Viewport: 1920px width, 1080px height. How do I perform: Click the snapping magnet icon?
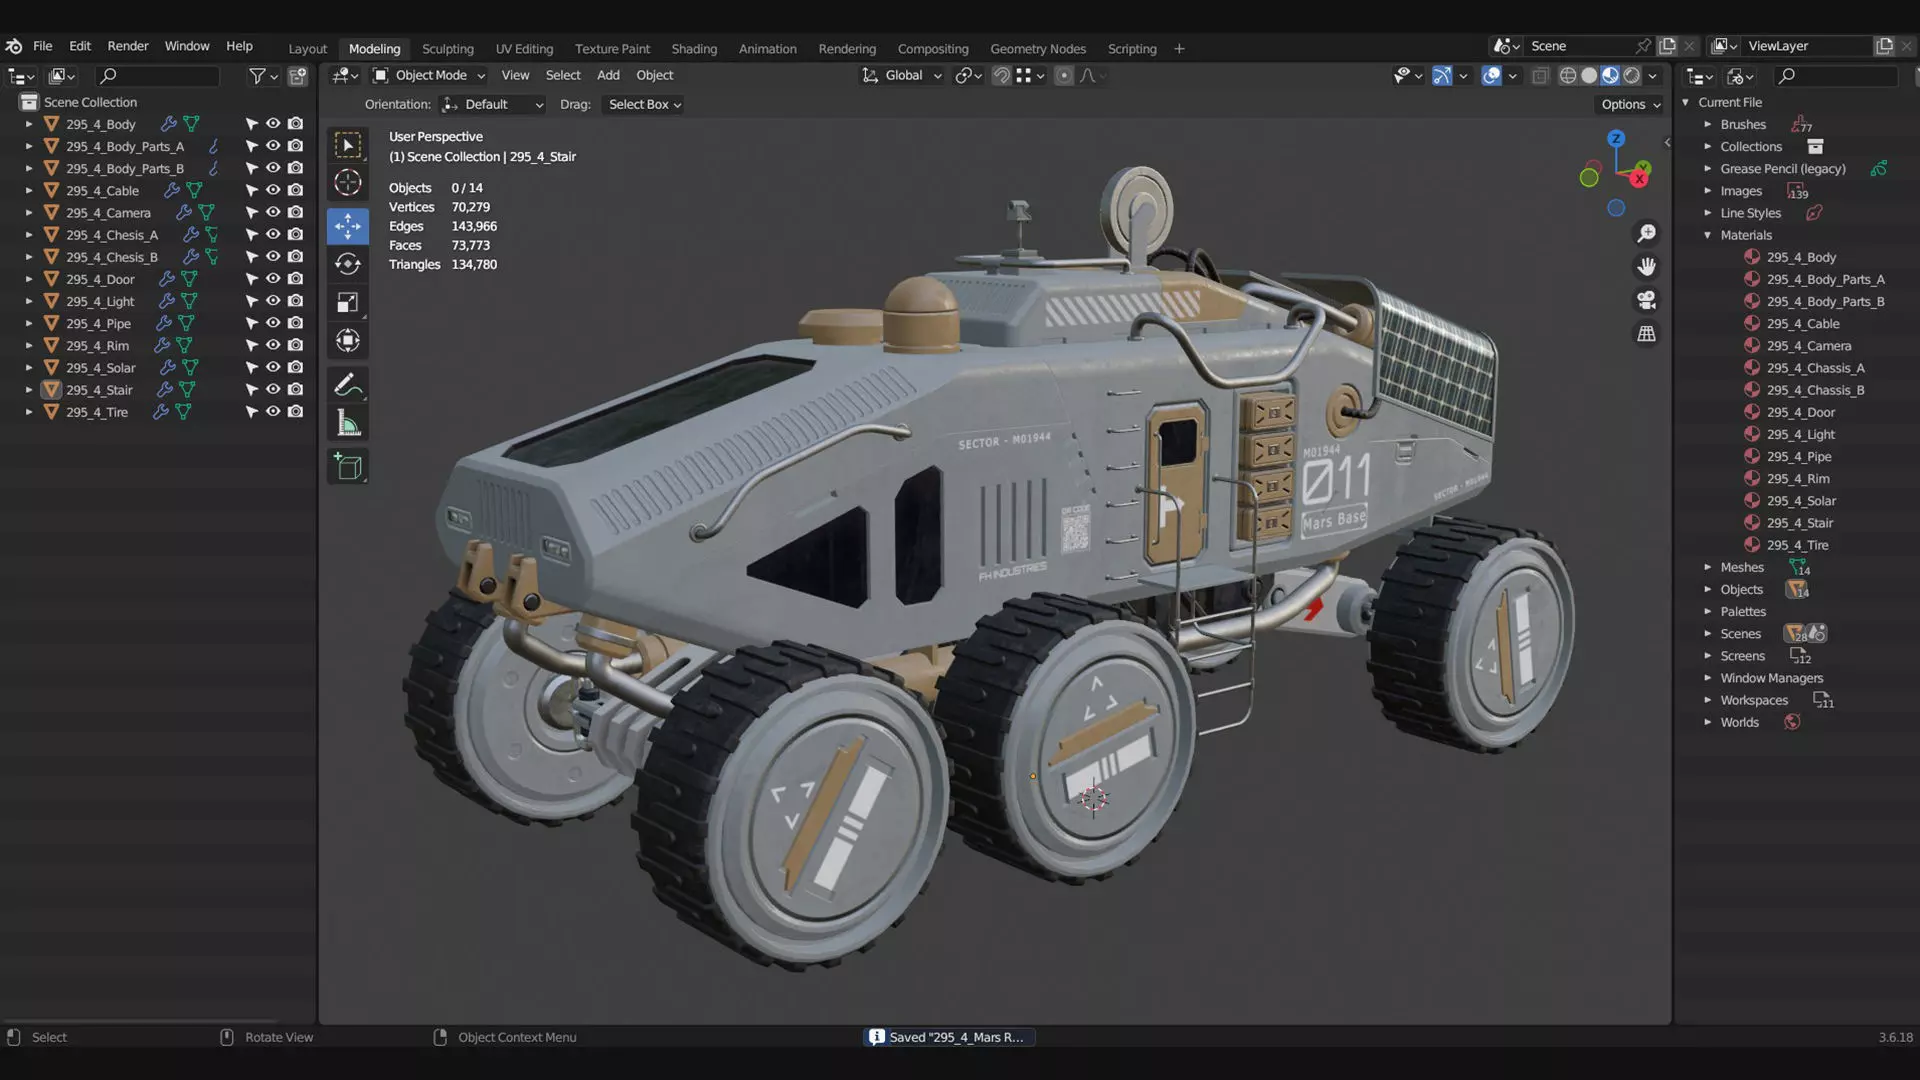1001,76
